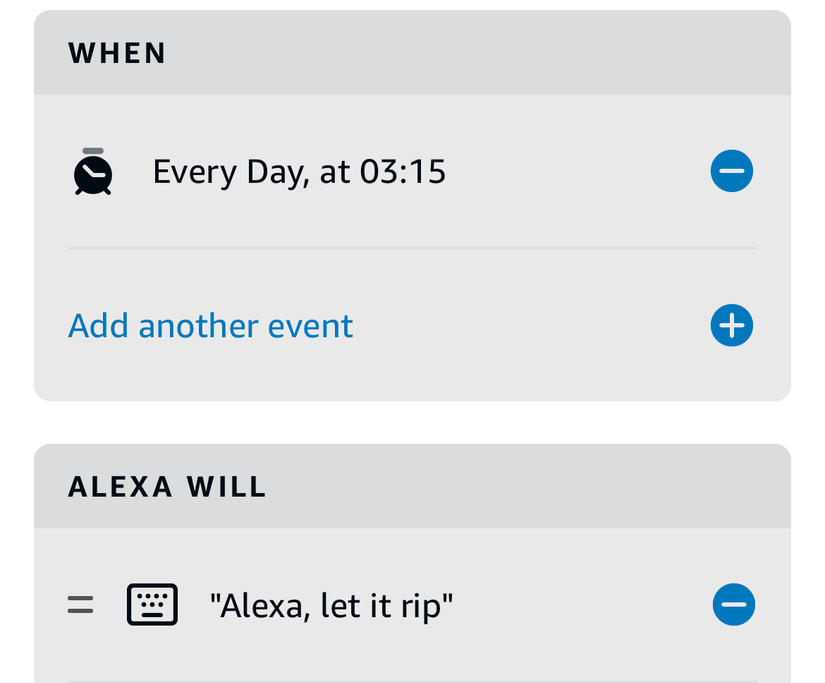Open 'Add another event'
Image resolution: width=825 pixels, height=683 pixels.
pyautogui.click(x=210, y=325)
